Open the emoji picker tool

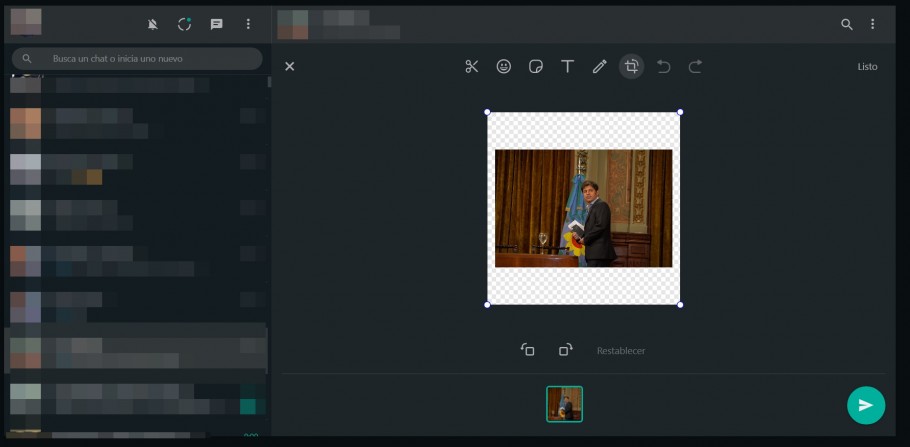pyautogui.click(x=504, y=67)
